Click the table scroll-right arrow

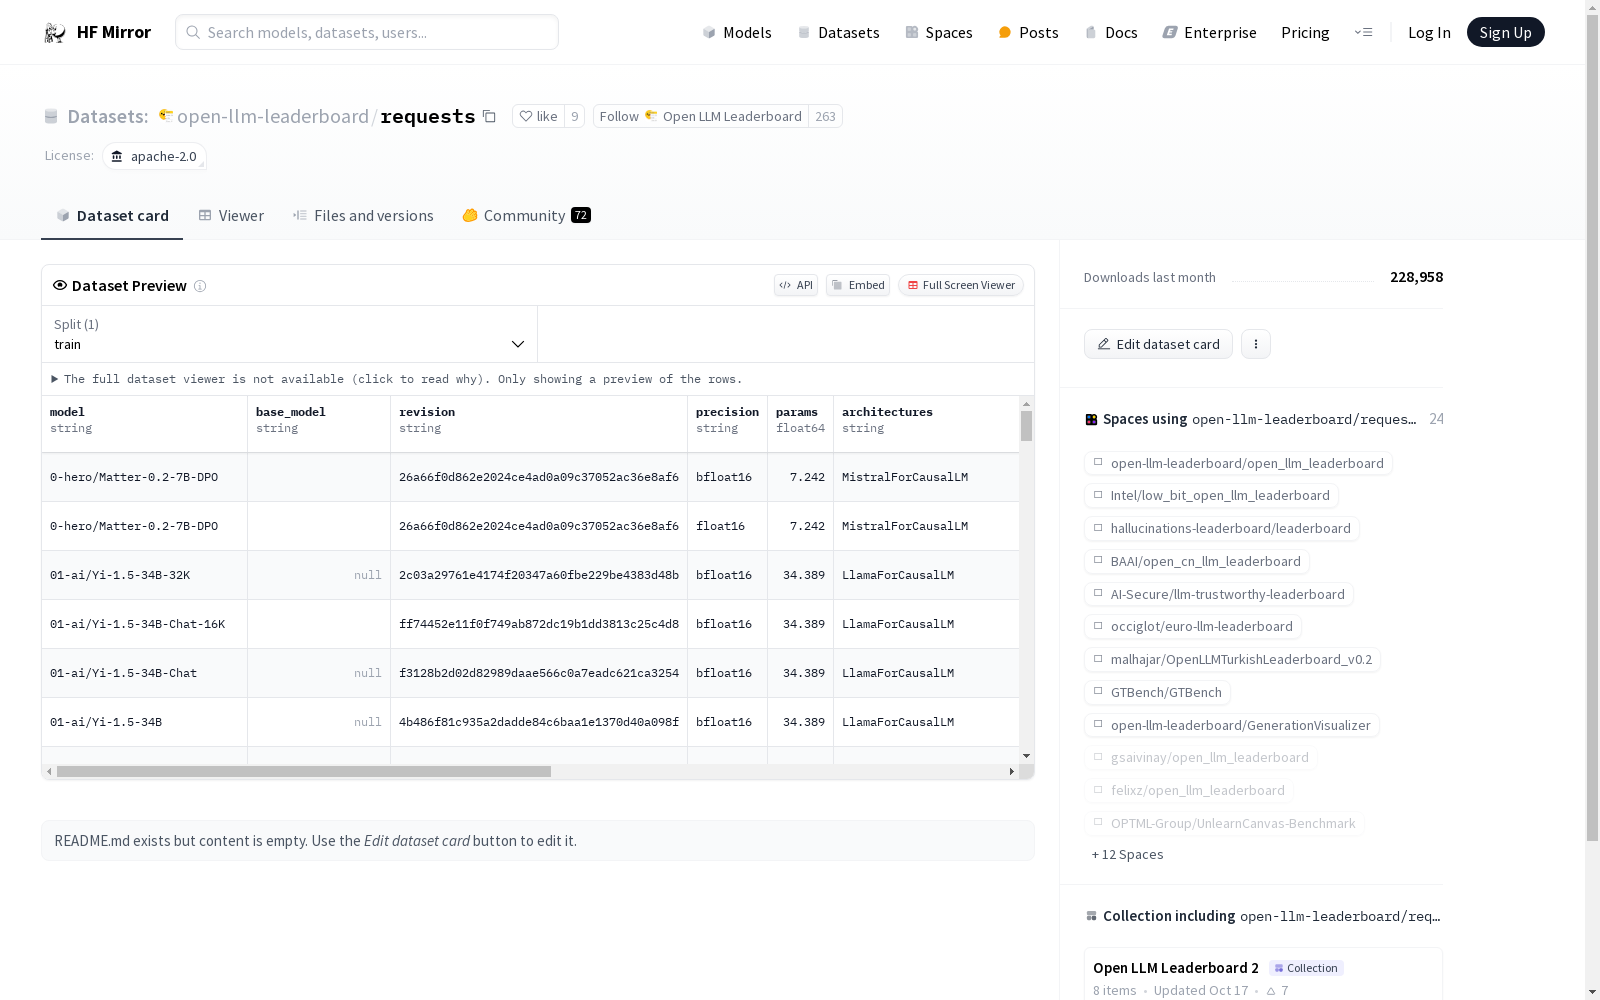1012,772
